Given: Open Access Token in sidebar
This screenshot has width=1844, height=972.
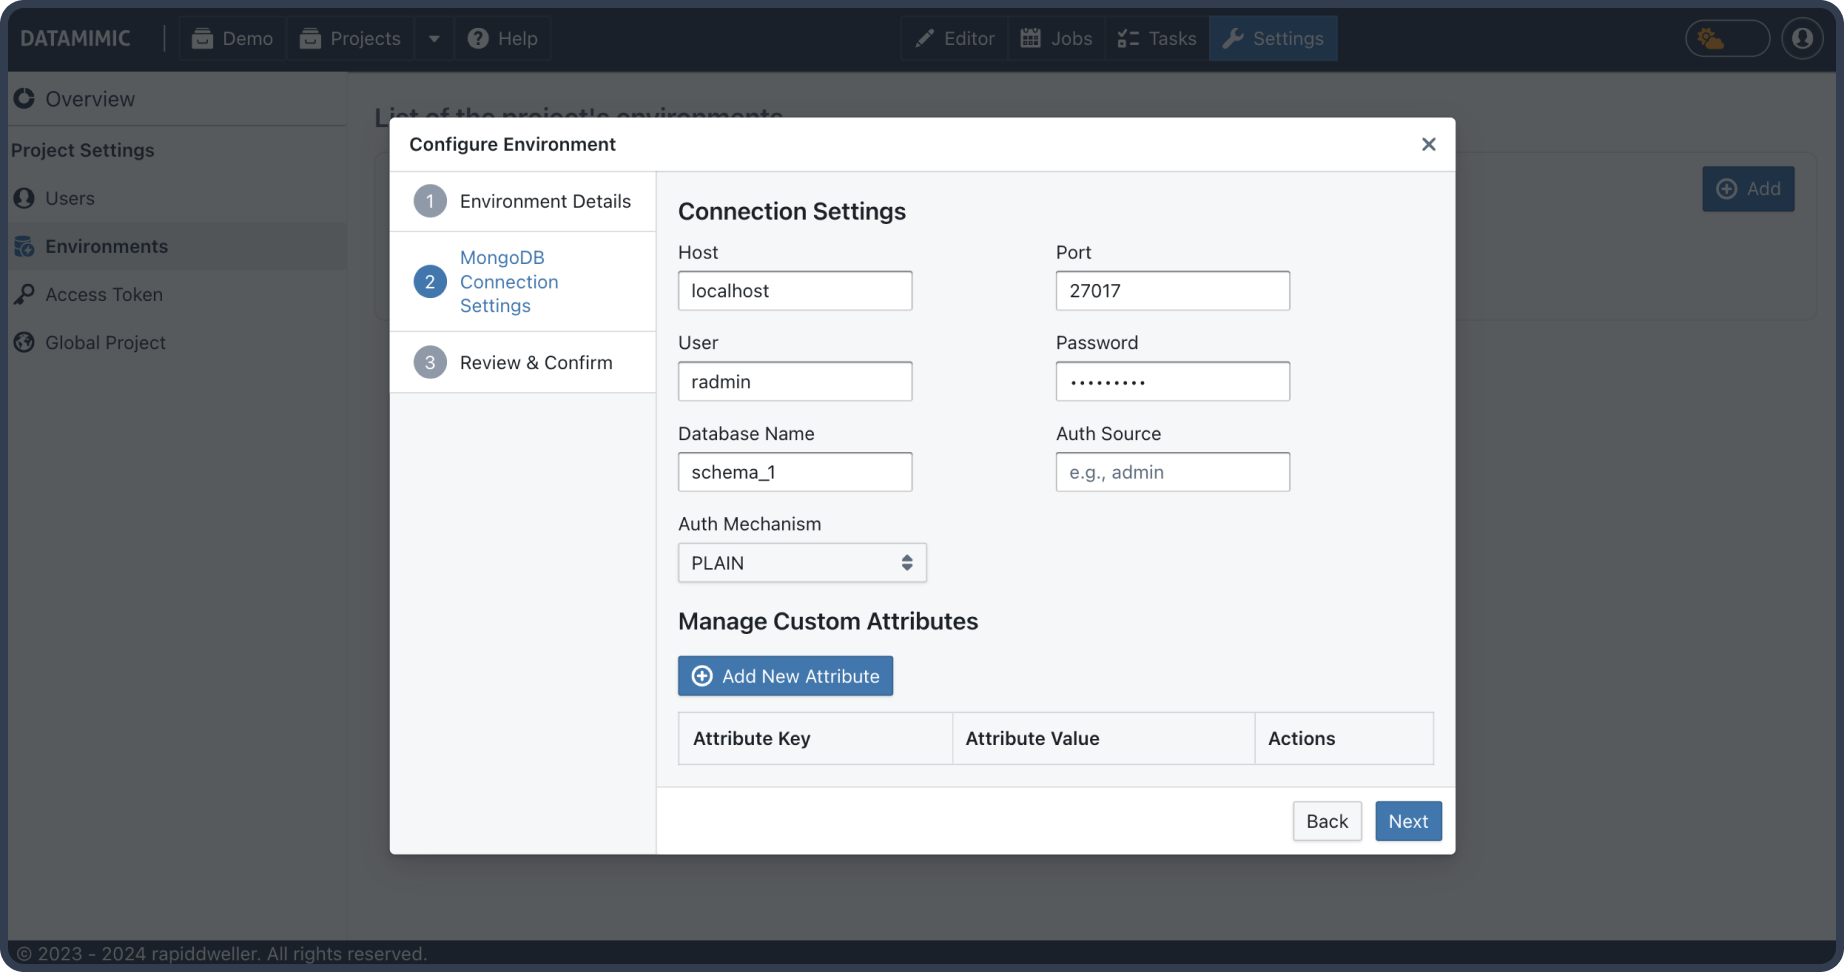Looking at the screenshot, I should [x=103, y=294].
